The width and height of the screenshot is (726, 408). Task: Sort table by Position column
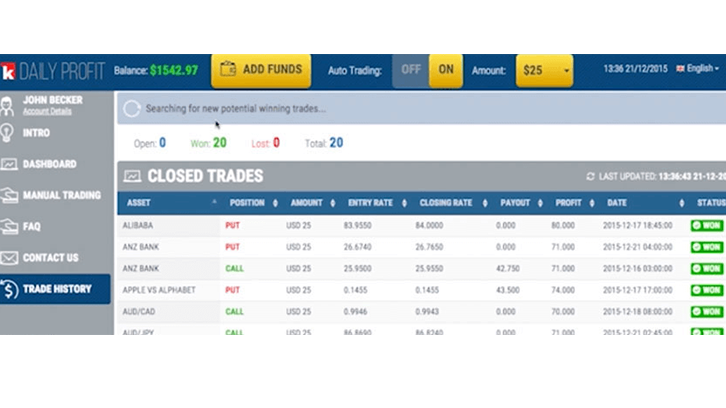[253, 203]
